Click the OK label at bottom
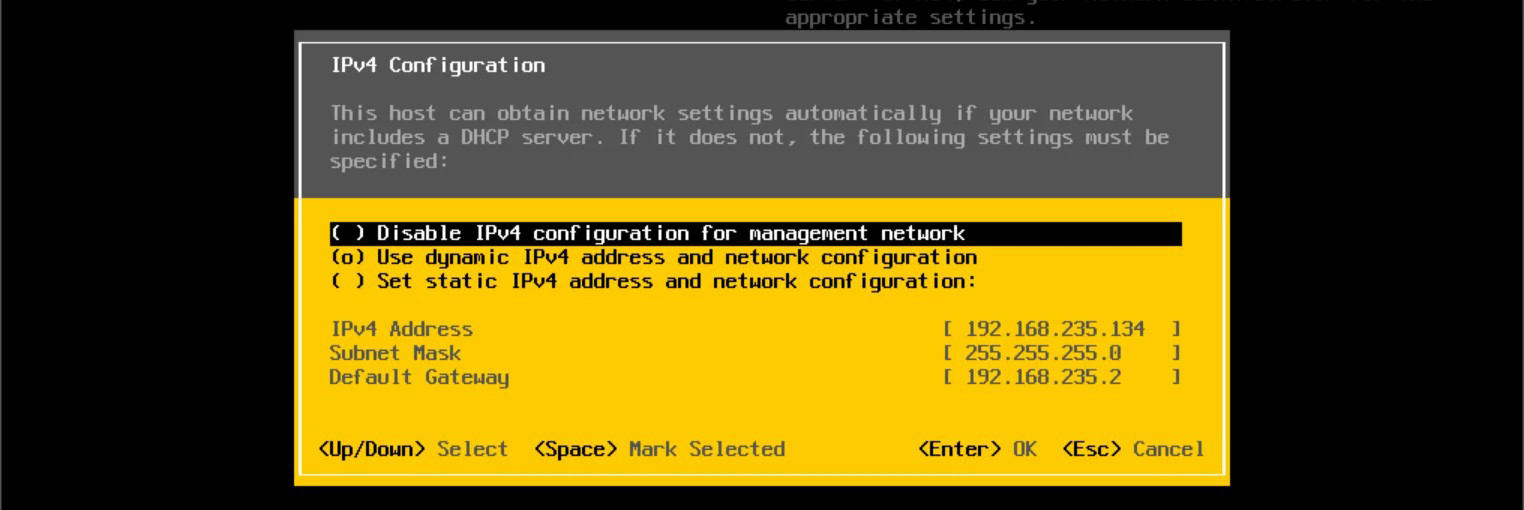The height and width of the screenshot is (510, 1524). [x=1025, y=449]
